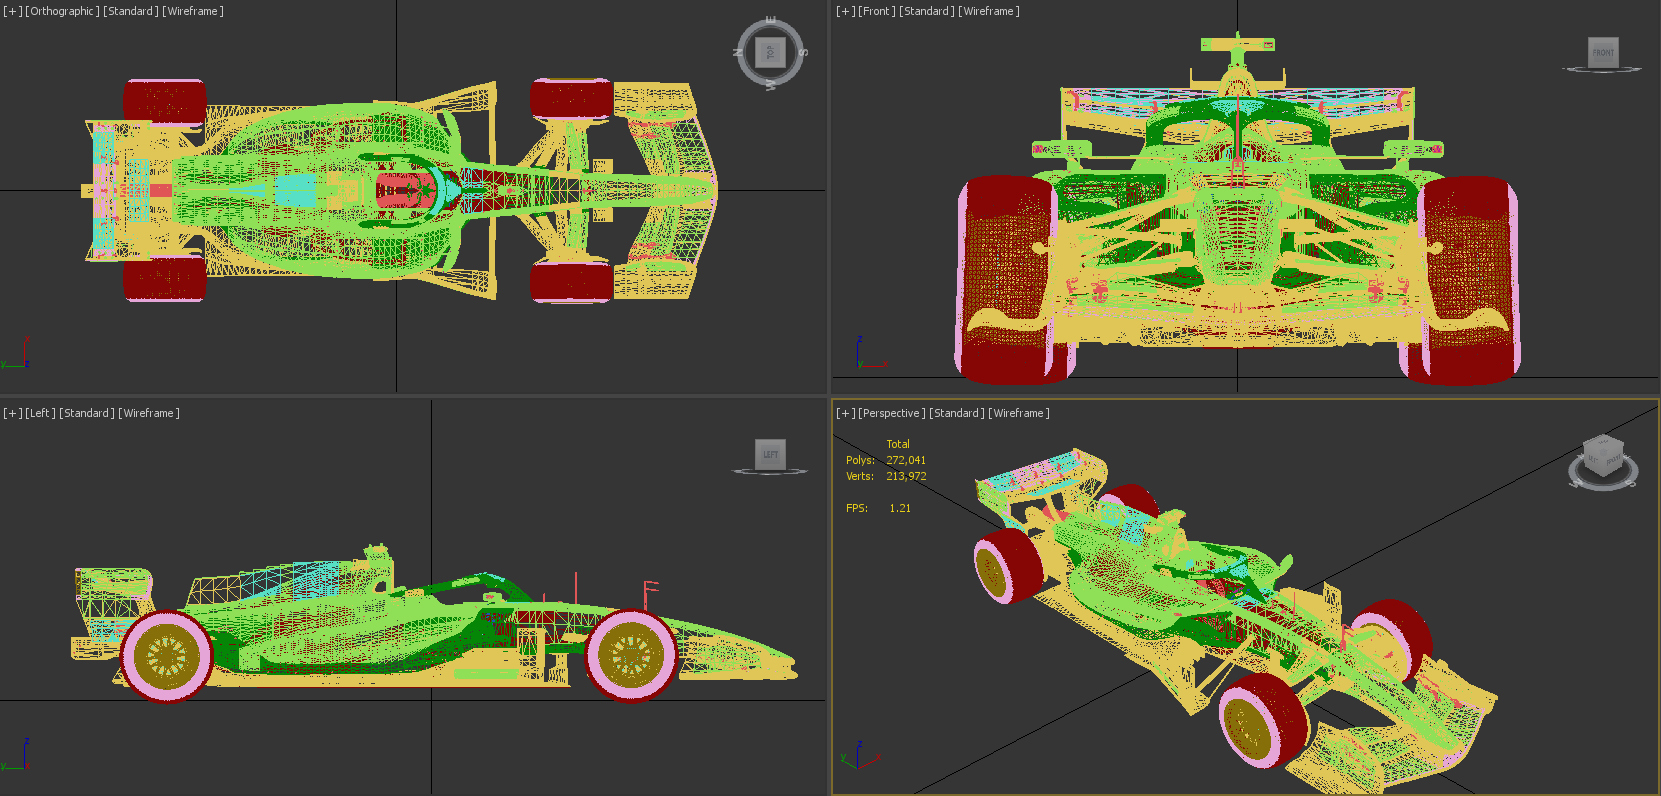Open the [+] menu of the Orthographic viewport

(x=12, y=11)
